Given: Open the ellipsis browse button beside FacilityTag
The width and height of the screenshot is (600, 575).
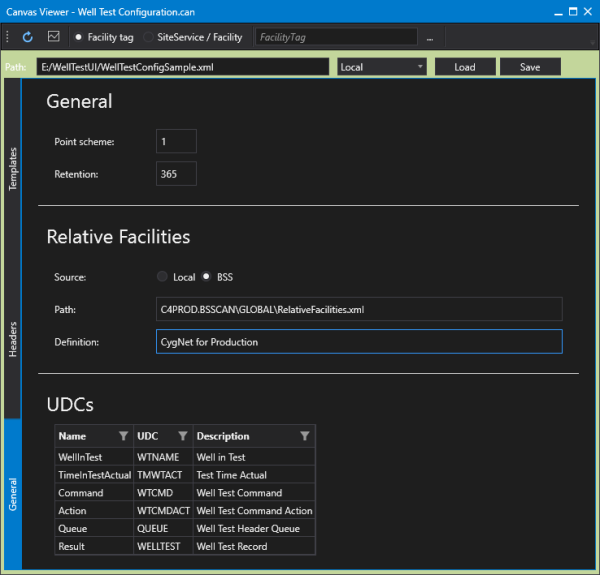Looking at the screenshot, I should (x=430, y=37).
